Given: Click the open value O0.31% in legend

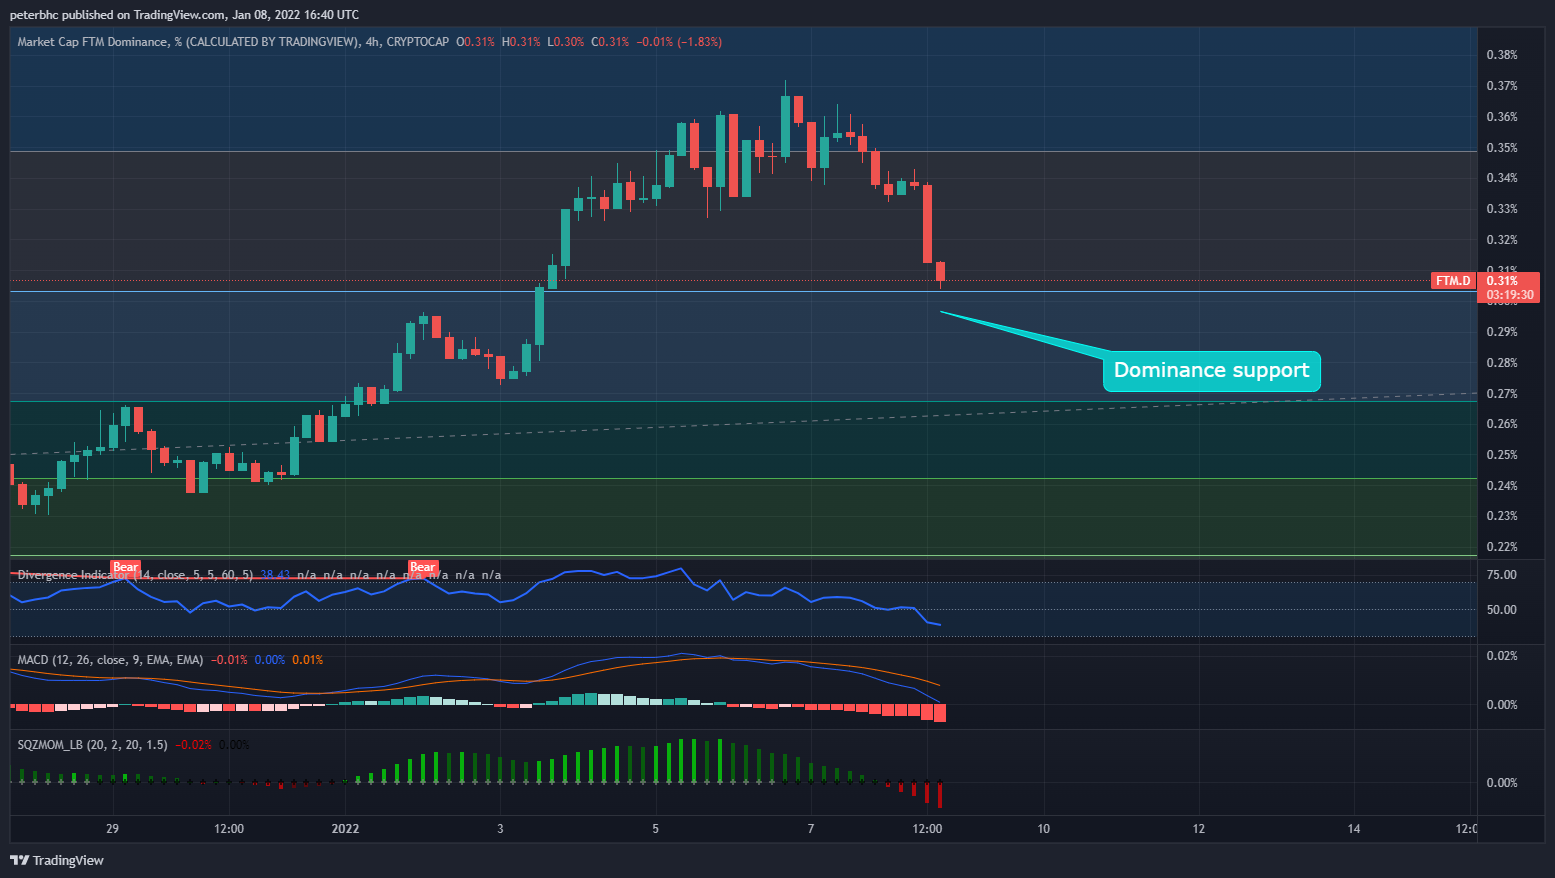Looking at the screenshot, I should click(476, 42).
